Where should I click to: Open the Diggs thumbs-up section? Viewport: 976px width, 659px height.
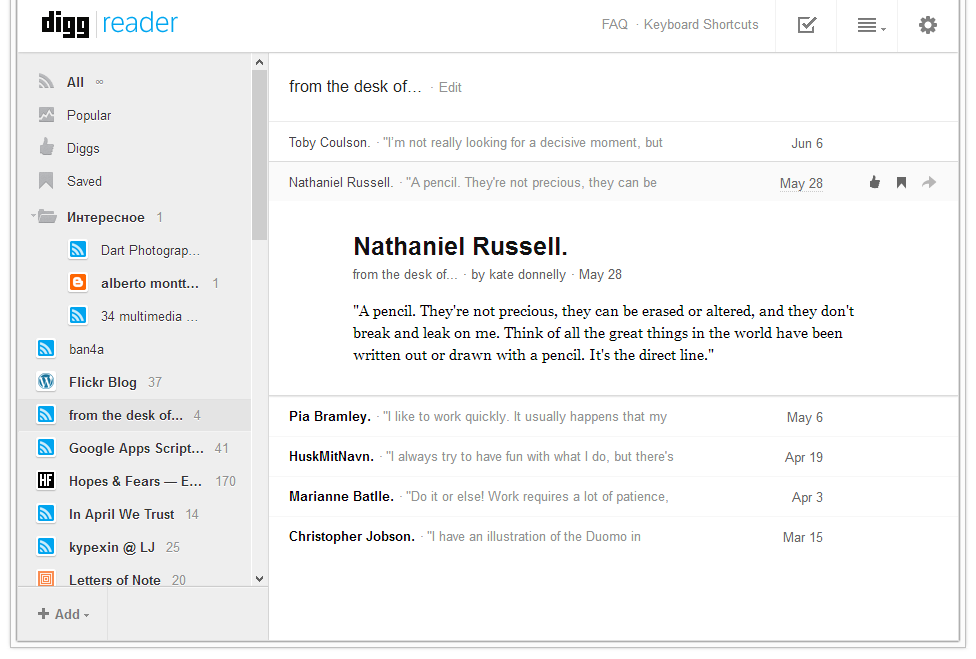click(x=83, y=148)
